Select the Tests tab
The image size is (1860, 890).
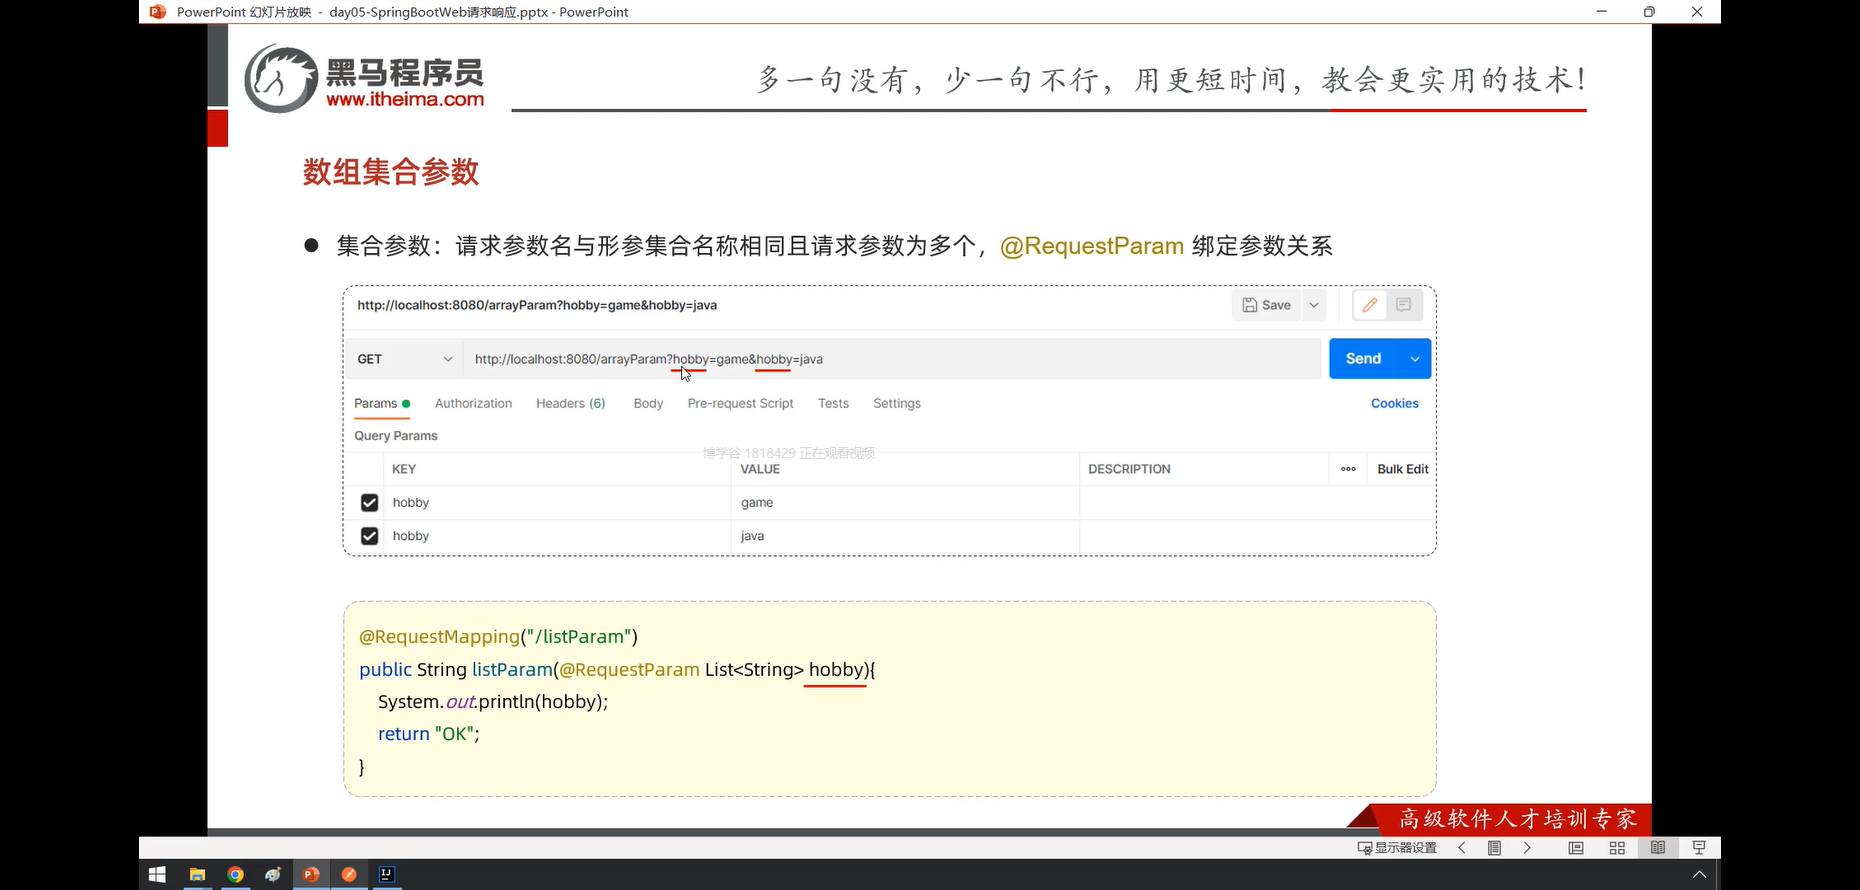pyautogui.click(x=833, y=403)
